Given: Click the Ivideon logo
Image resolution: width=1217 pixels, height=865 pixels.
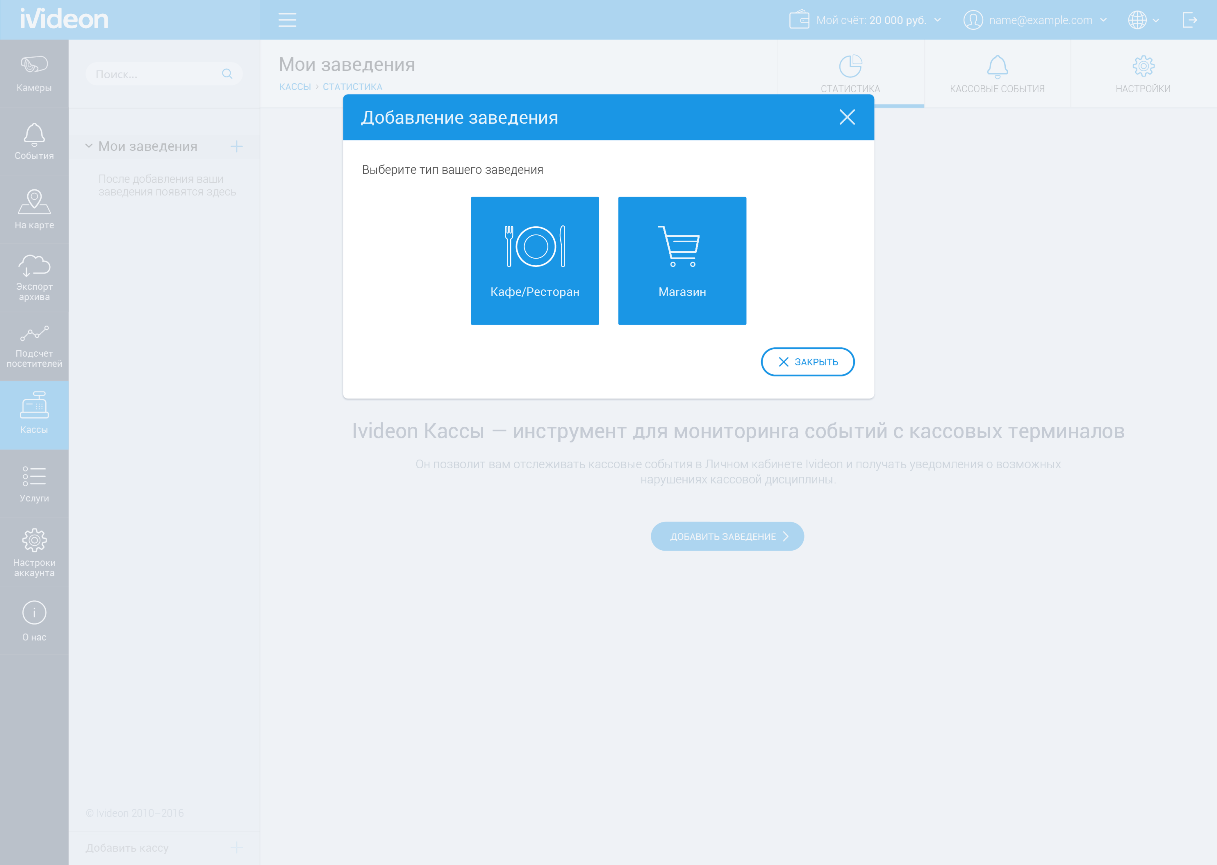Looking at the screenshot, I should pos(64,19).
